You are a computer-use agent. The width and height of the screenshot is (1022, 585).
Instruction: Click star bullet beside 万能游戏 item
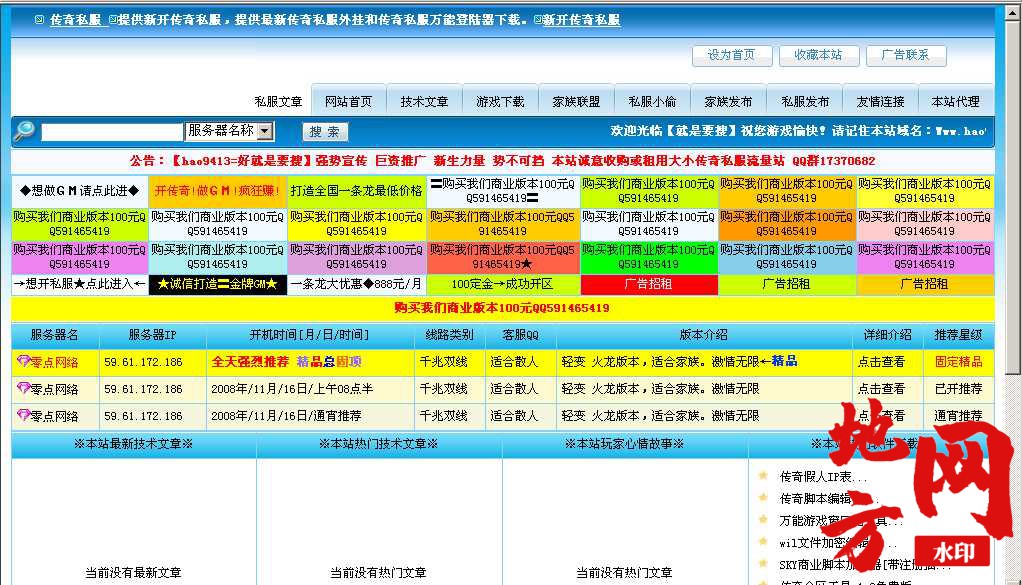coord(763,520)
